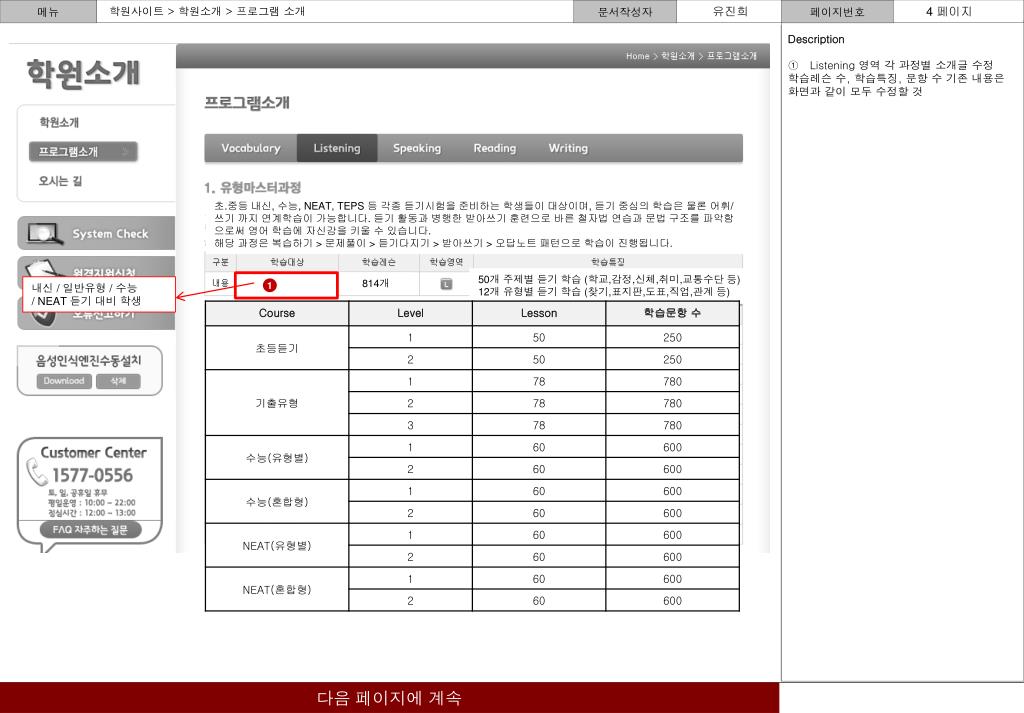Click the 학습특징 header cell

(607, 262)
